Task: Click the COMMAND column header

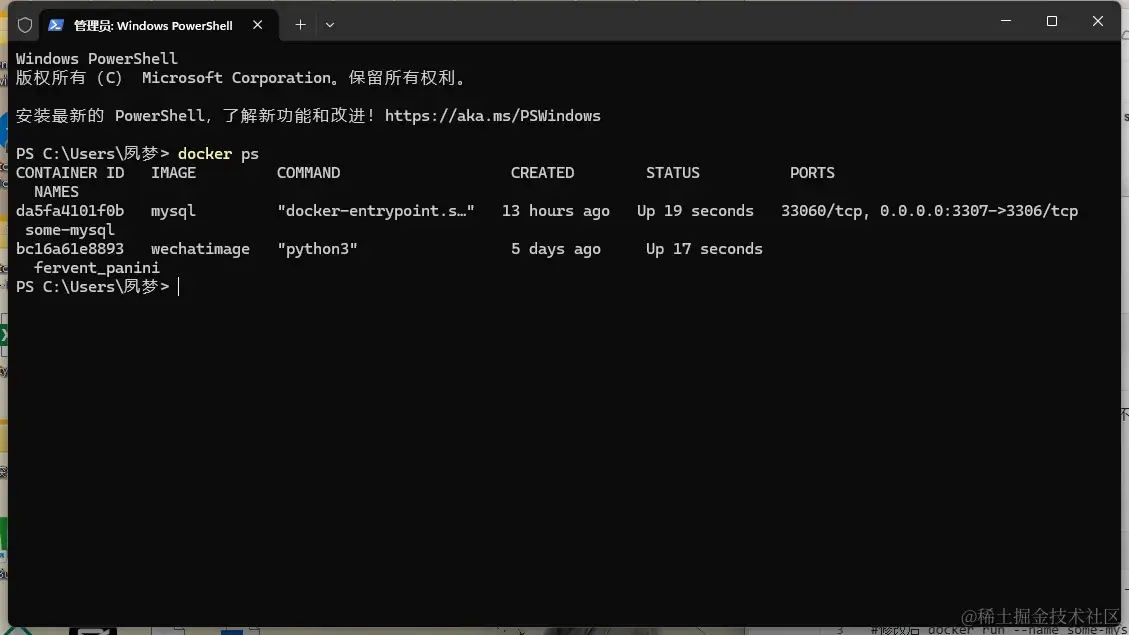Action: (308, 173)
